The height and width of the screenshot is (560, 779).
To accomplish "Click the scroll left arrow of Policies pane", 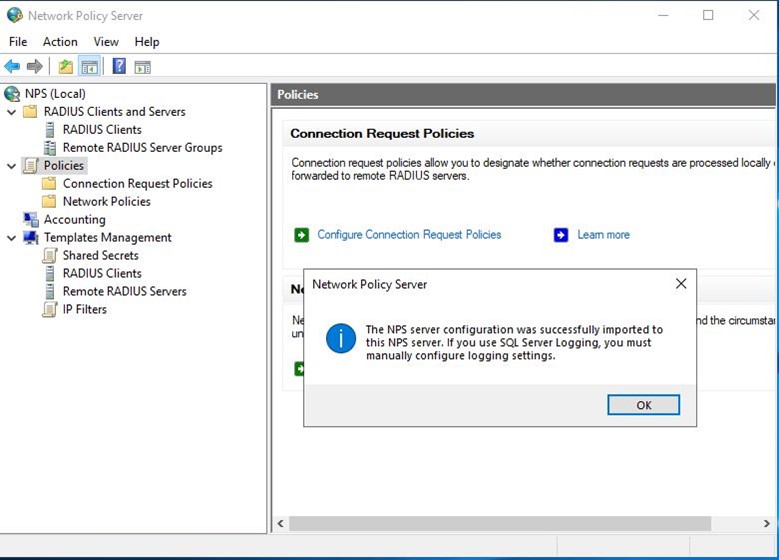I will coord(281,523).
